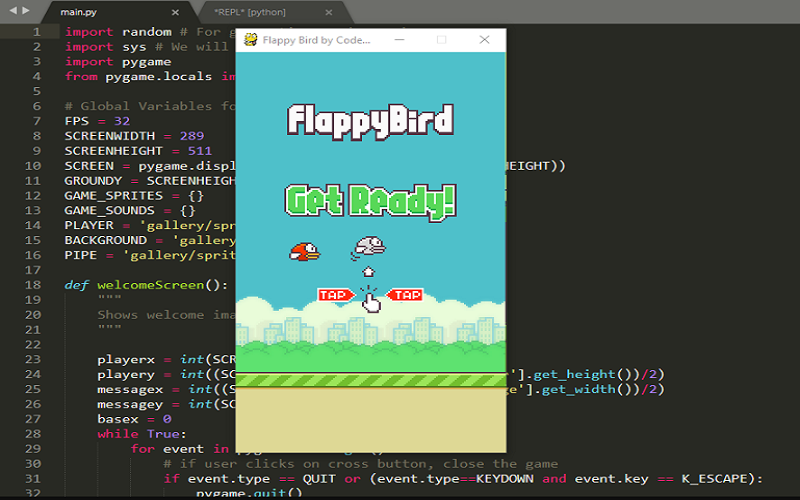Click the red bird sprite in game
This screenshot has height=500, width=800.
305,252
